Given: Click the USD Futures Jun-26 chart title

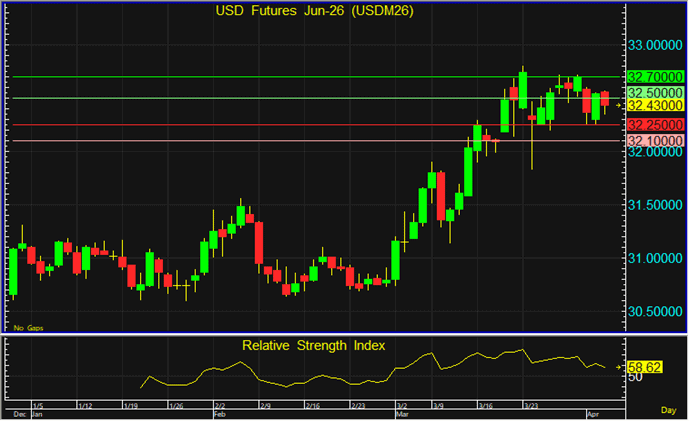Looking at the screenshot, I should coord(314,12).
